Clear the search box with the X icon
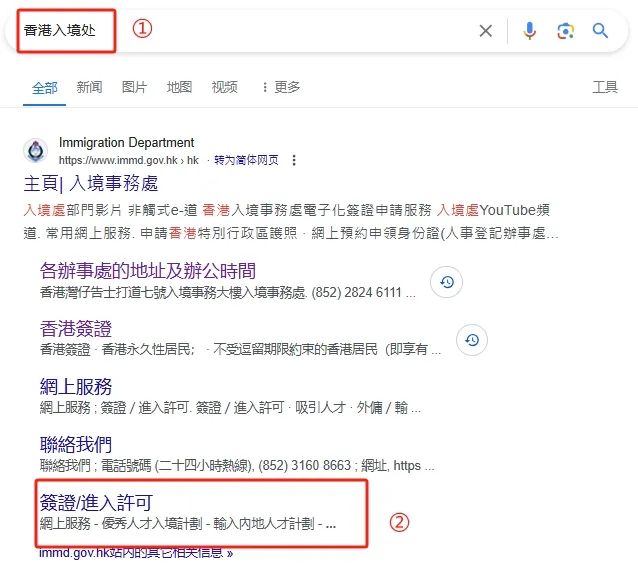 click(485, 31)
